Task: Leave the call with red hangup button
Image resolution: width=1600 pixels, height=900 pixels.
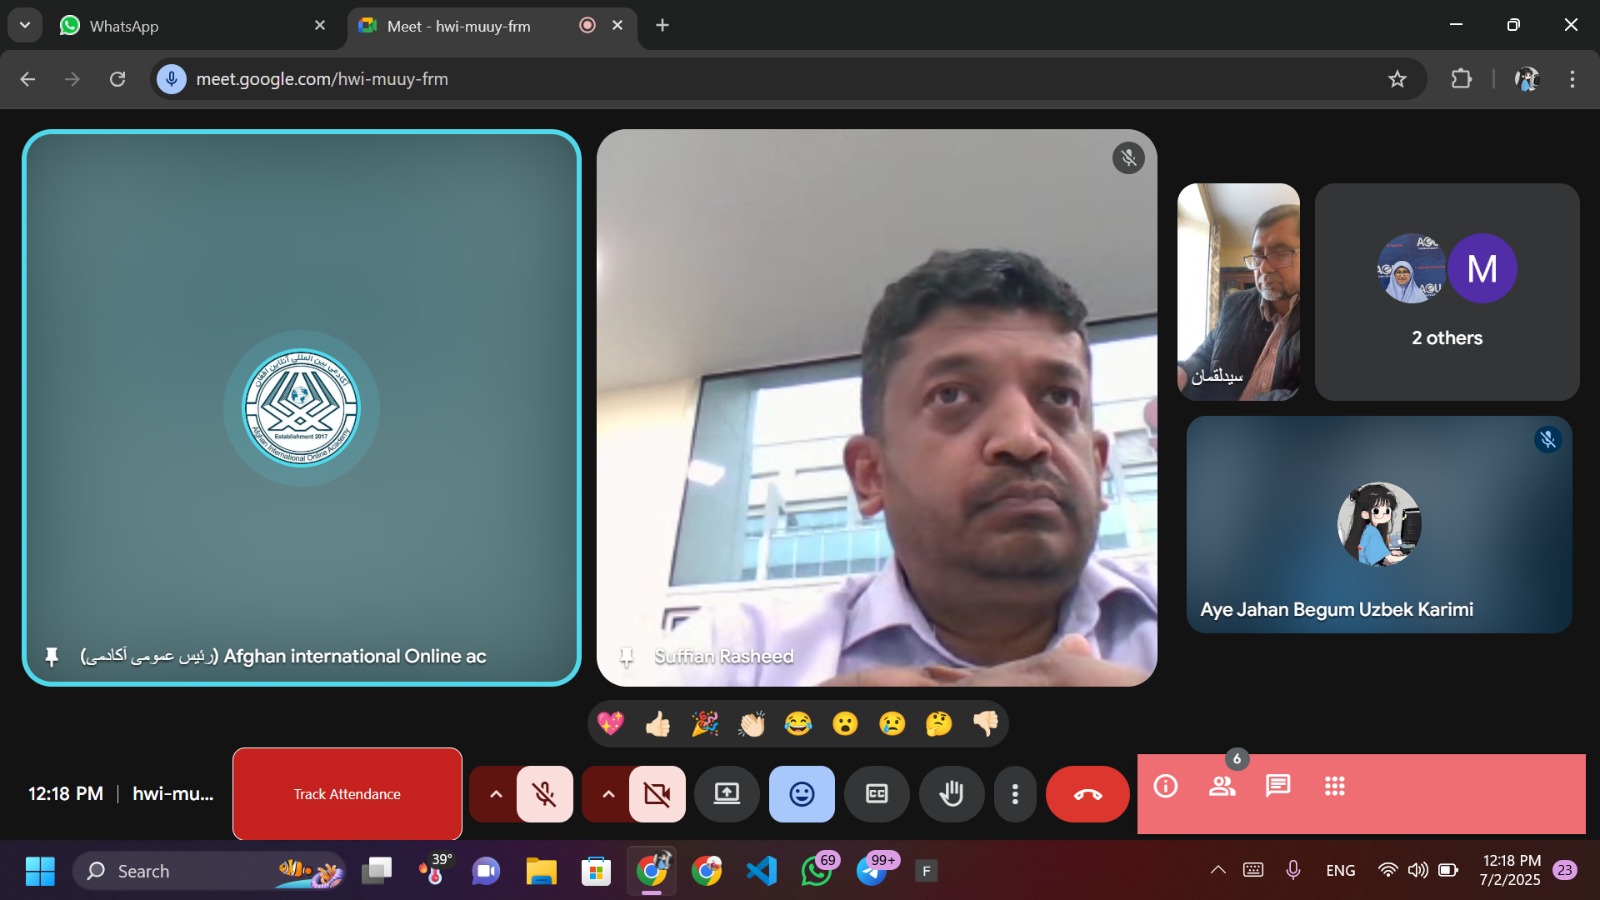Action: point(1087,794)
